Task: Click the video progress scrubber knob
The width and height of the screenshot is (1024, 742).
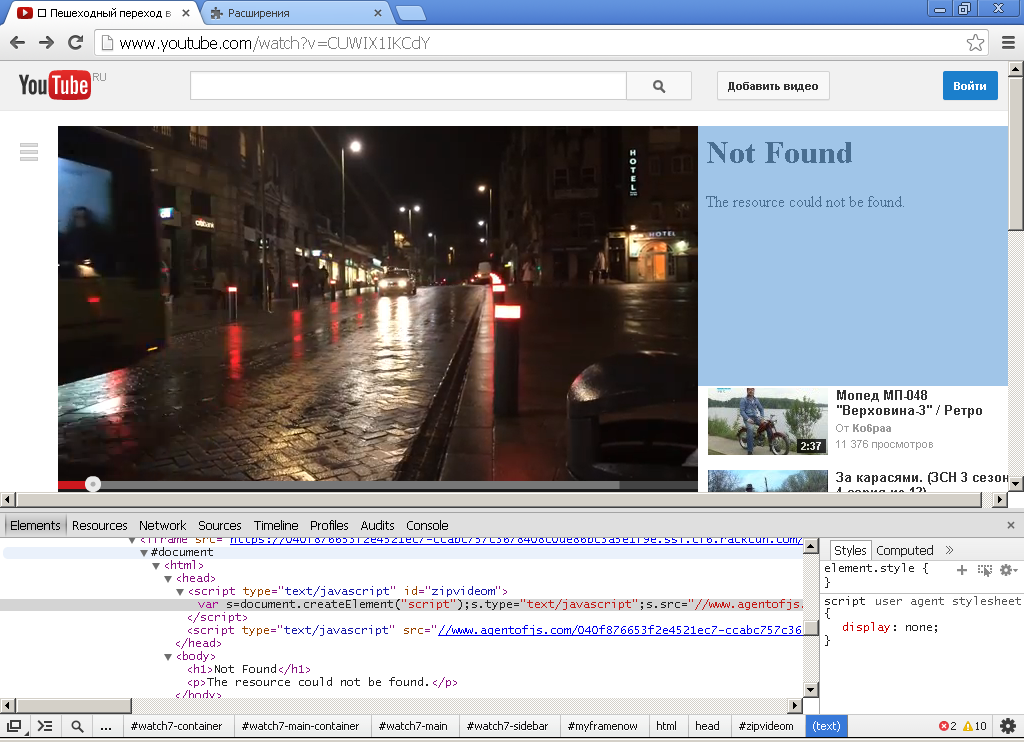Action: click(x=93, y=484)
